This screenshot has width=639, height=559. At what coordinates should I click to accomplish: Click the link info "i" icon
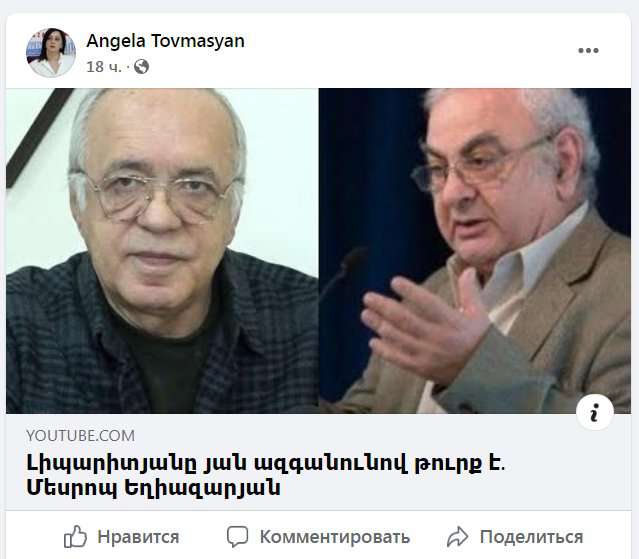(x=595, y=412)
